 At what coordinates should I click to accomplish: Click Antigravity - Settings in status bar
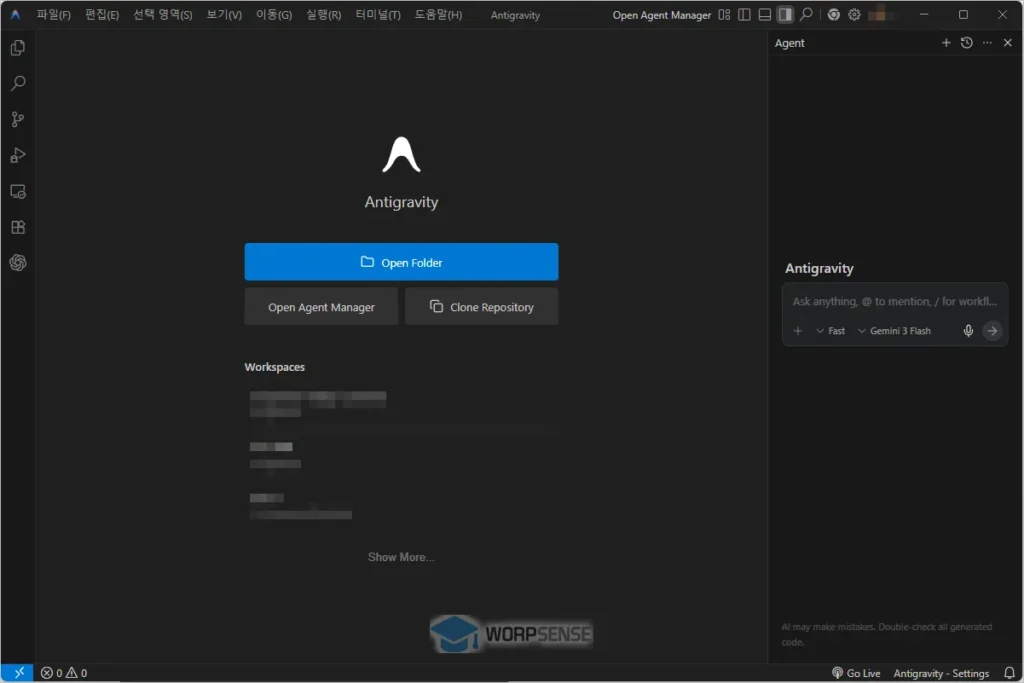(x=941, y=673)
